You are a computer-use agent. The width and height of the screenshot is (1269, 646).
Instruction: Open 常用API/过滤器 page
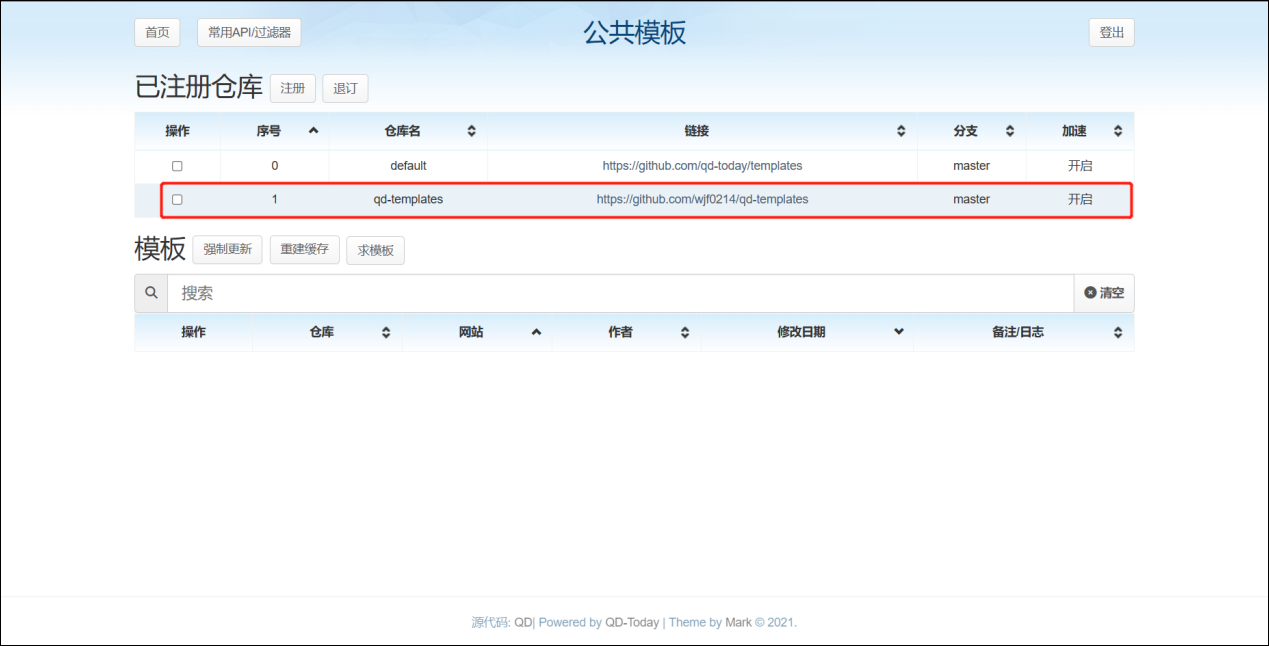[x=249, y=32]
